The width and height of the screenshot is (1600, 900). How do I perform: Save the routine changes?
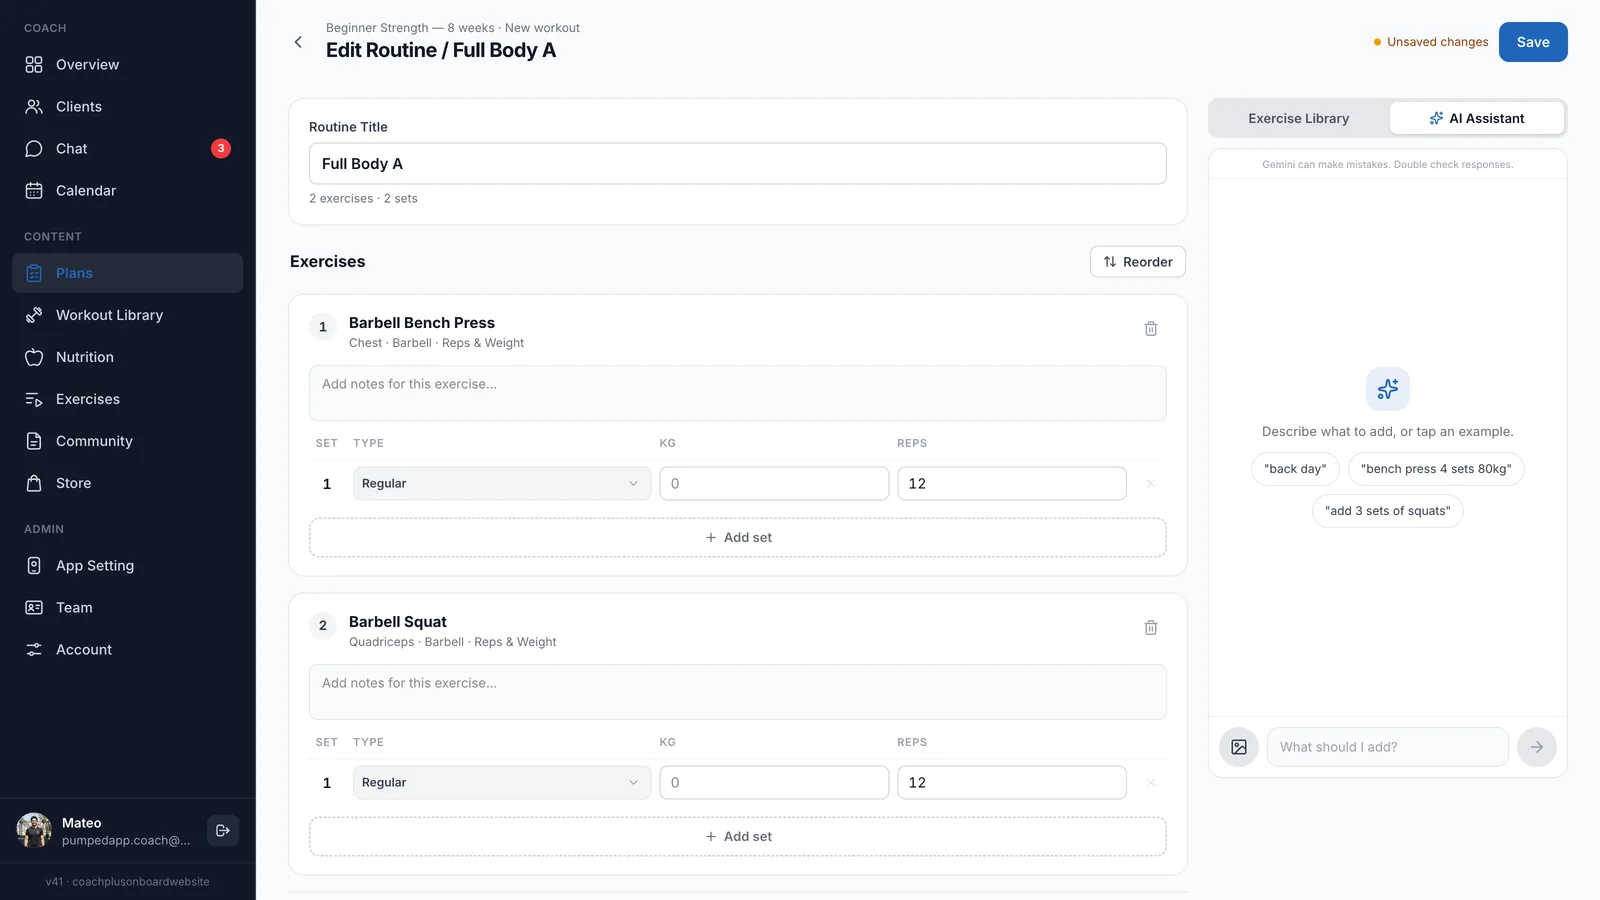[x=1533, y=42]
